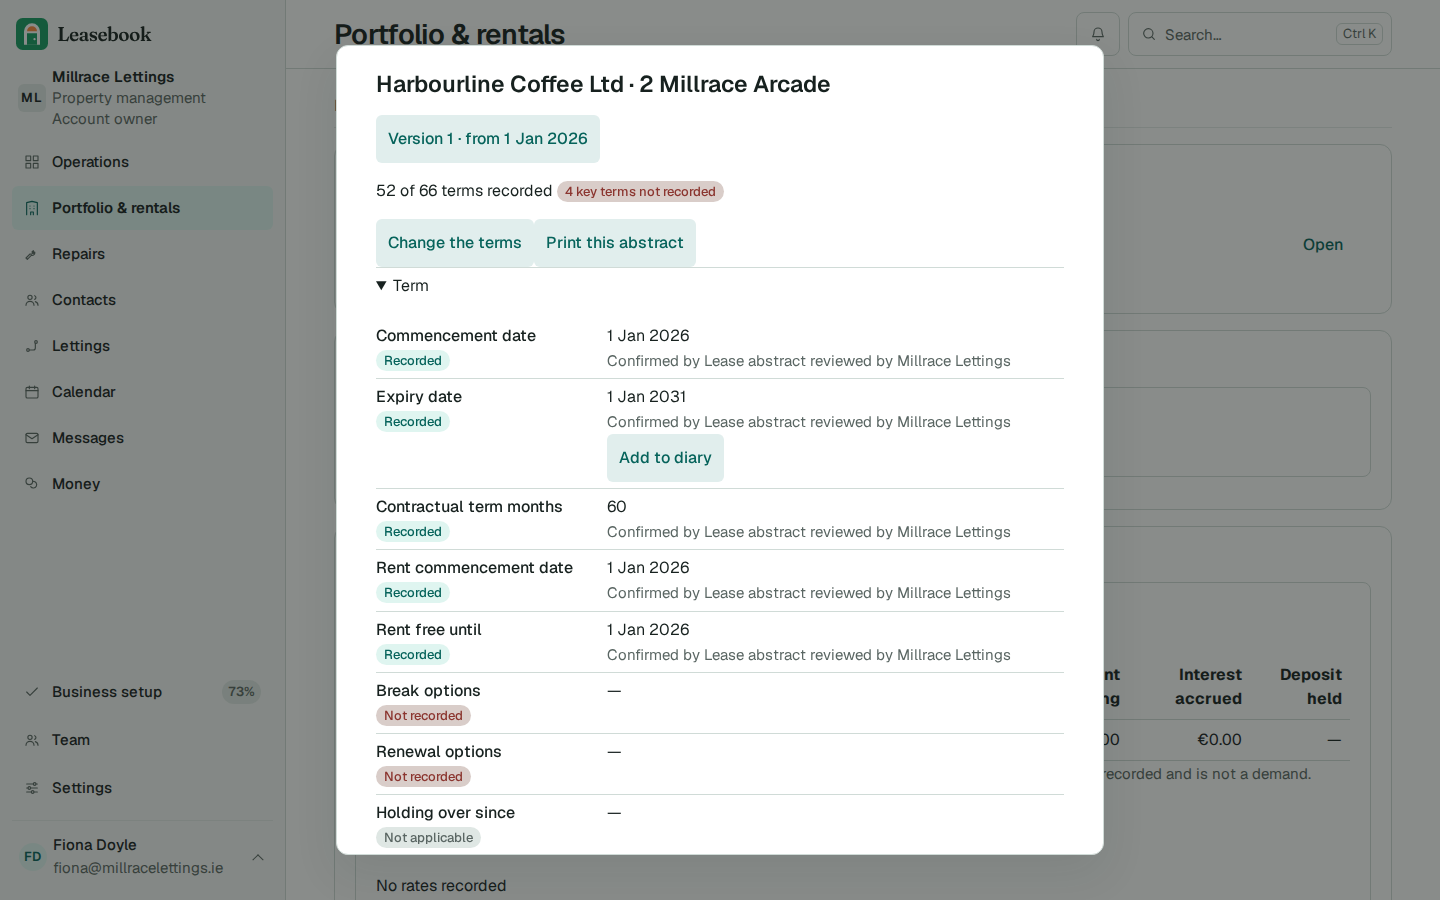Go to Operations menu item
1440x900 pixels.
[x=142, y=162]
